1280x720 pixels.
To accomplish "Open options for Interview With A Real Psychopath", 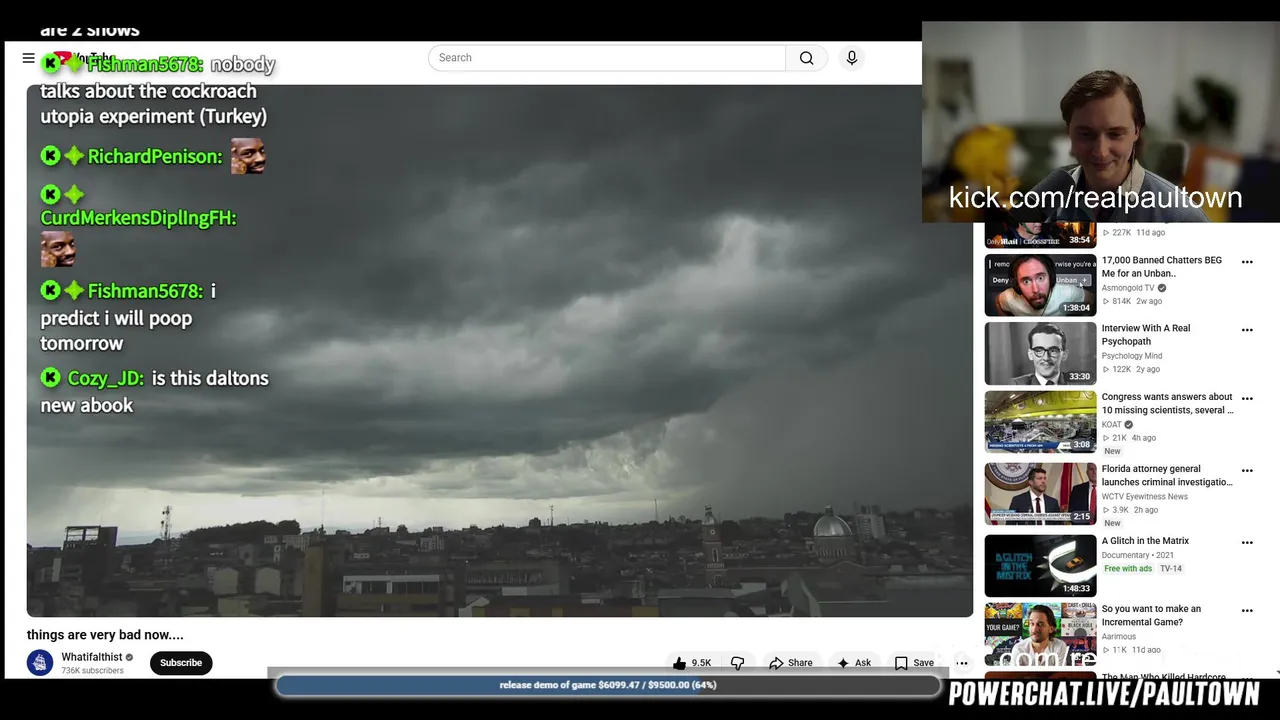I will 1247,330.
